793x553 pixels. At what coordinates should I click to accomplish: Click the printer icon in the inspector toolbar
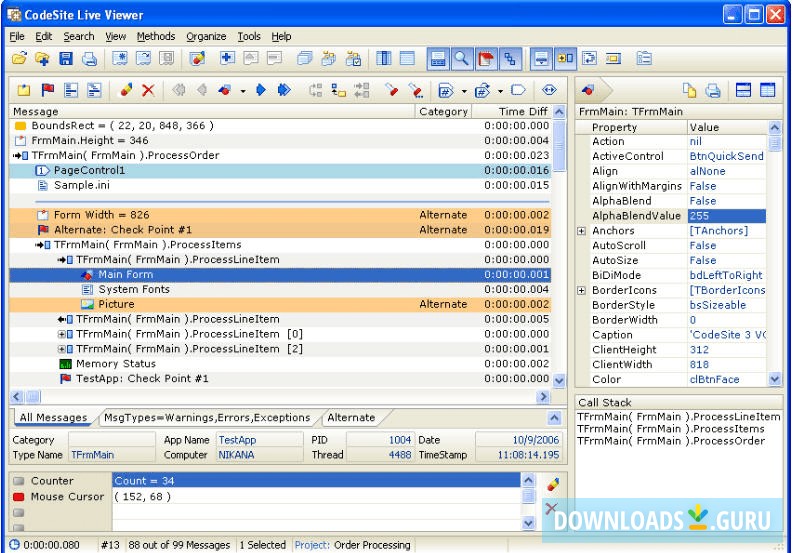(713, 91)
